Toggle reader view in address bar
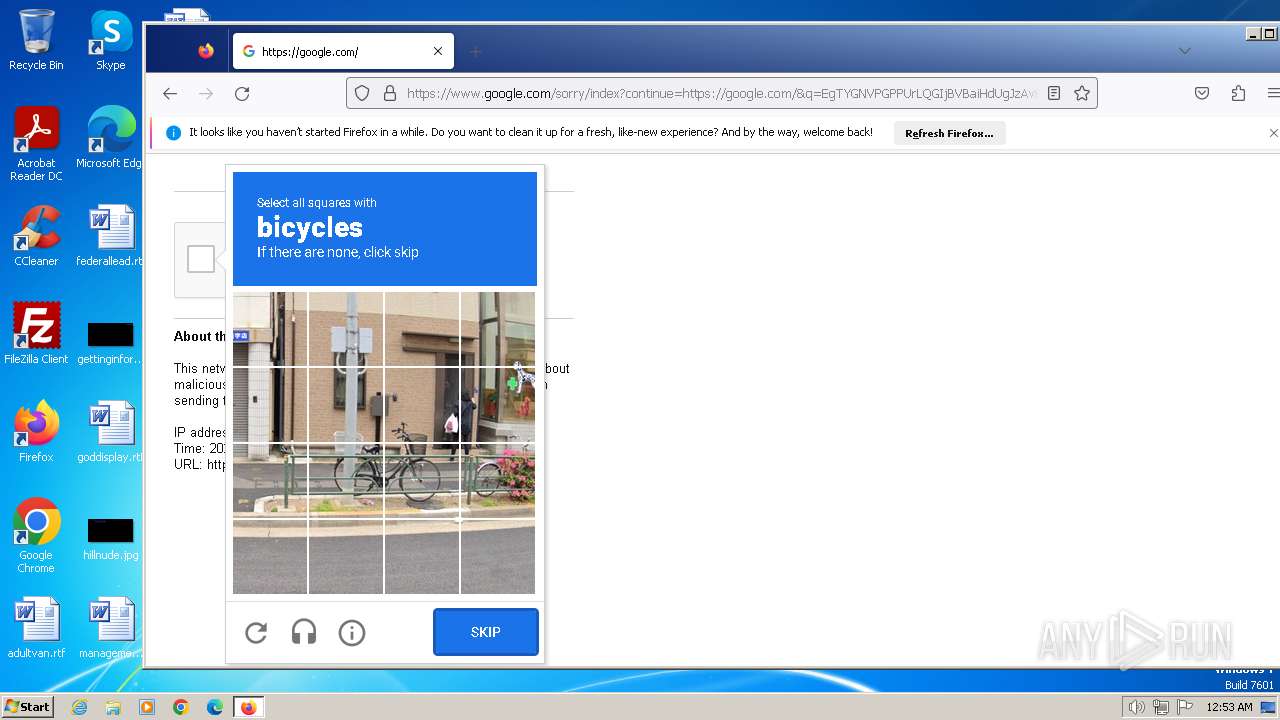This screenshot has height=720, width=1280. coord(1054,93)
